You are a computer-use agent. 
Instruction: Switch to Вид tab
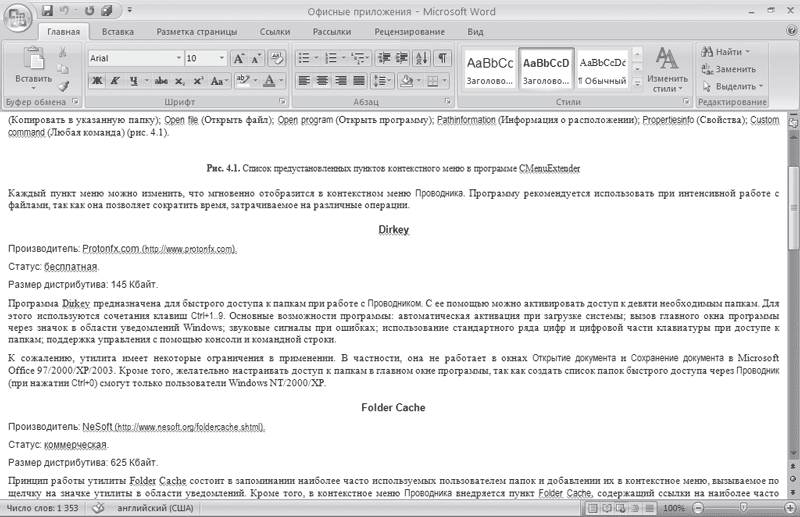[x=475, y=32]
